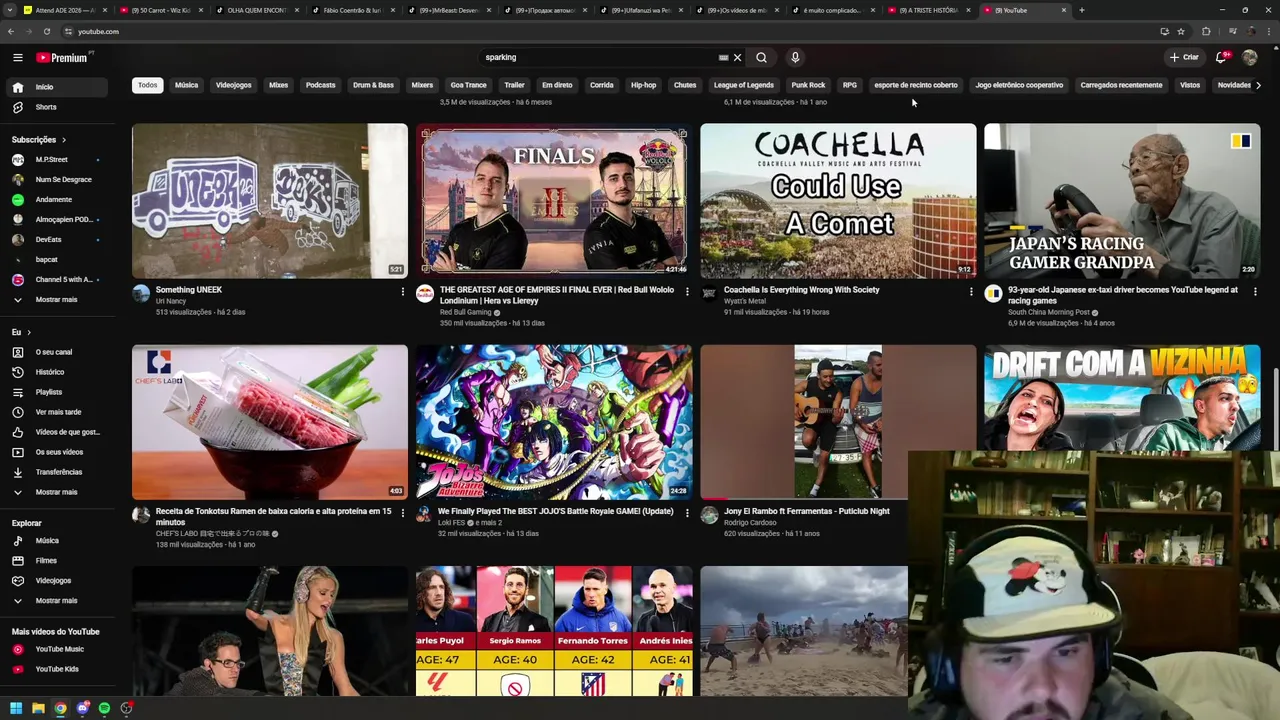Screen dimensions: 1280x720
Task: Open options menu for Age of Empires video
Action: [687, 292]
